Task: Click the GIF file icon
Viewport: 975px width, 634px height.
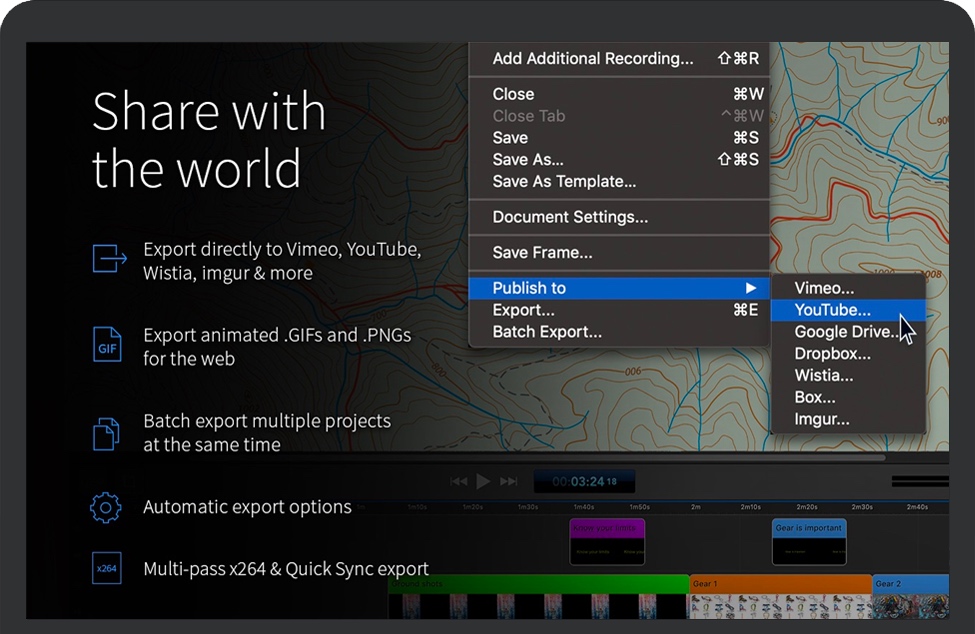Action: tap(107, 345)
